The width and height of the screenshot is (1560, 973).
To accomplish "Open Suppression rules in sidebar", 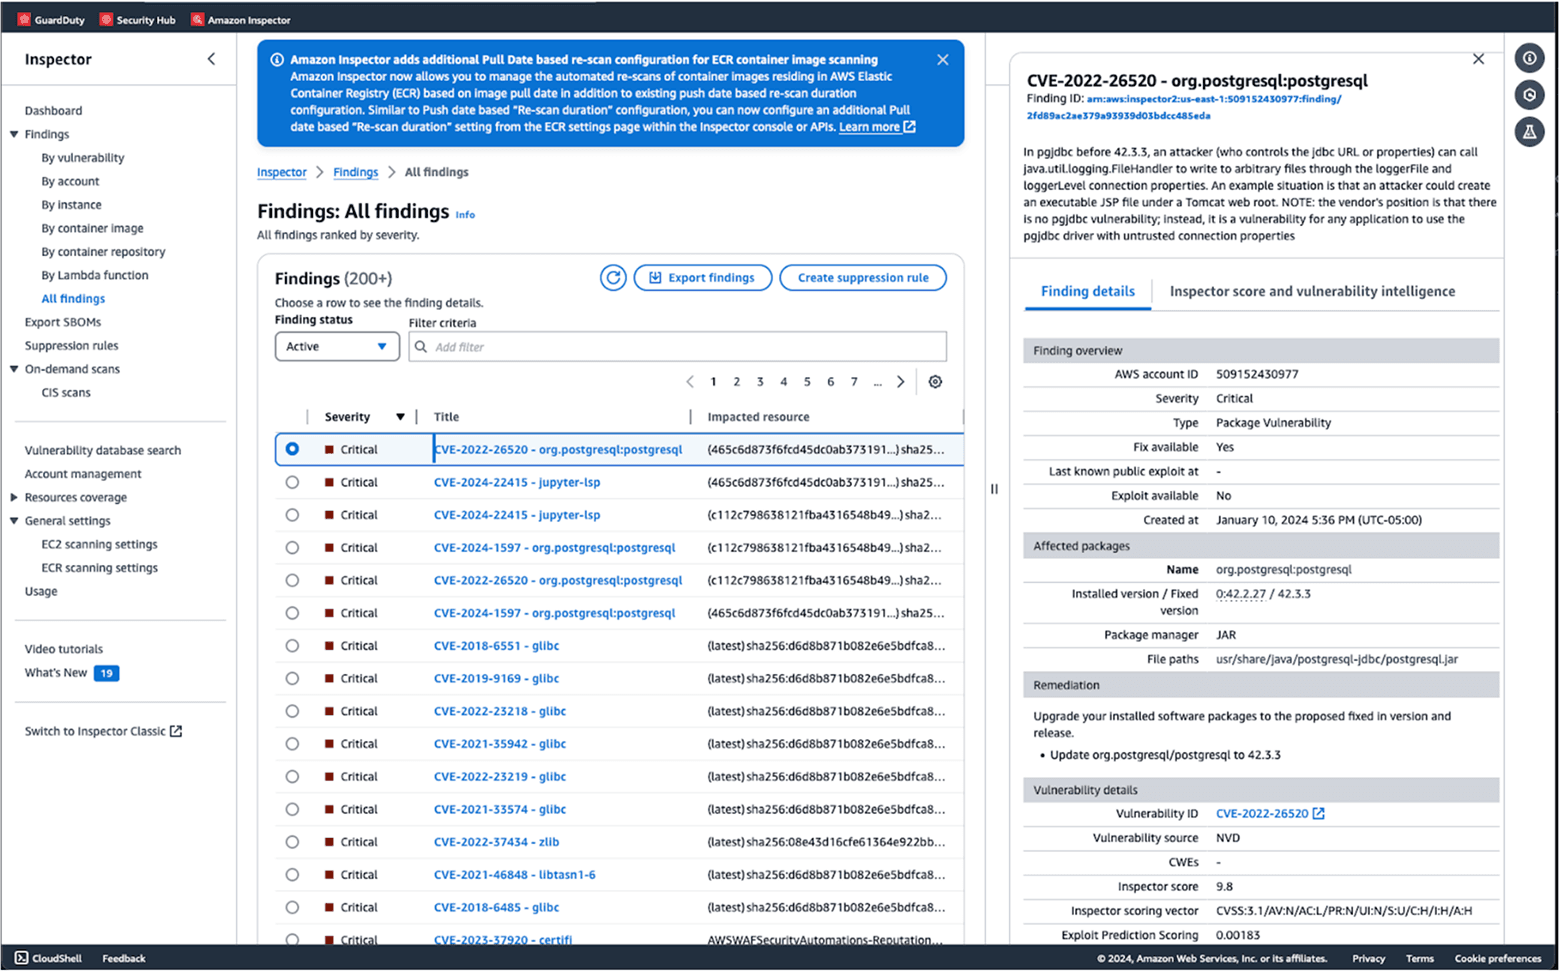I will tap(71, 346).
